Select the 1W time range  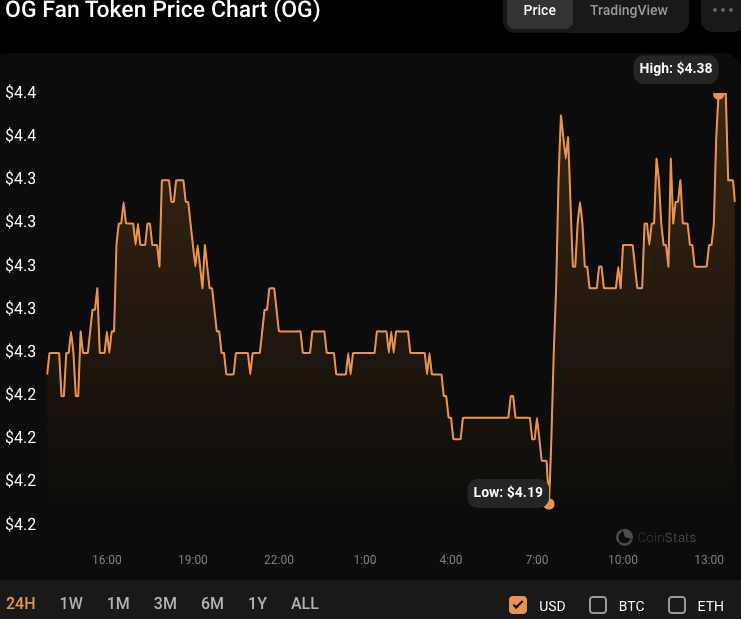(x=71, y=603)
